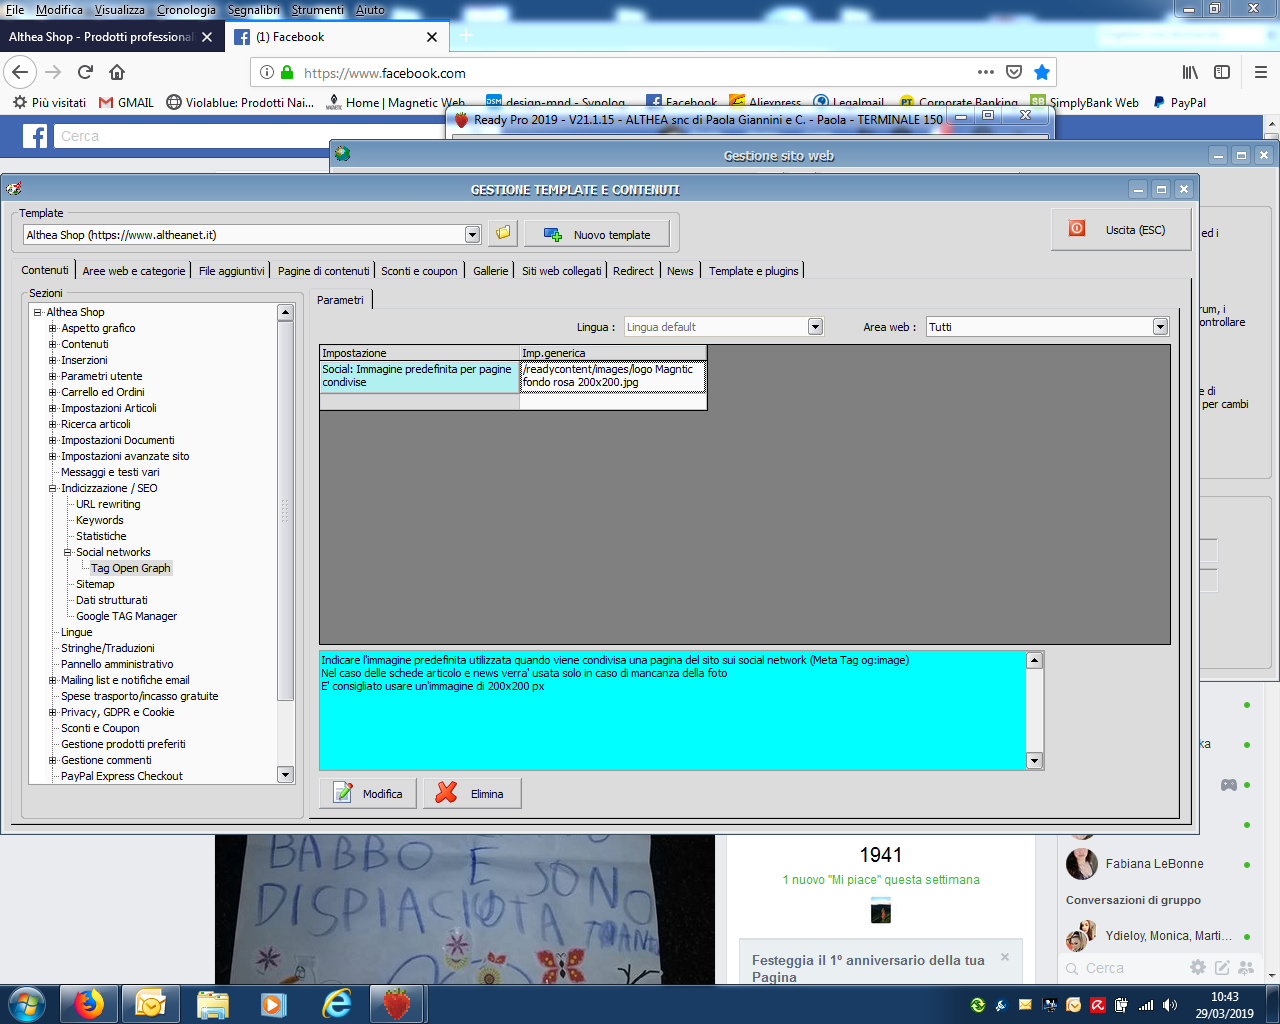This screenshot has height=1024, width=1280.
Task: Expand the Parametri utente tree node
Action: pyautogui.click(x=53, y=376)
